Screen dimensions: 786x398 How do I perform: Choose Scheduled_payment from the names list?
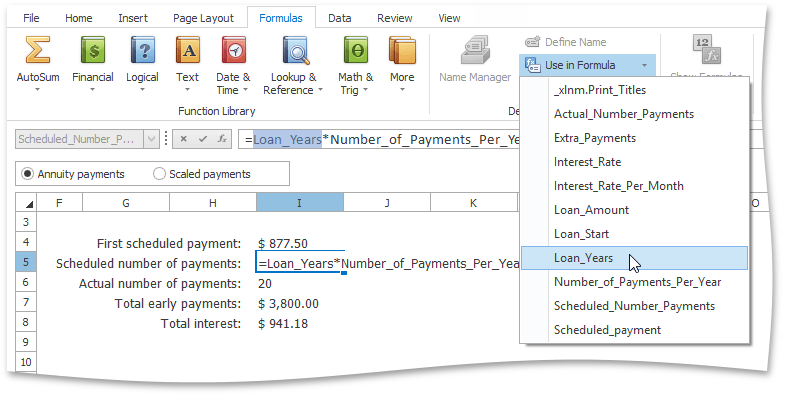pos(635,330)
